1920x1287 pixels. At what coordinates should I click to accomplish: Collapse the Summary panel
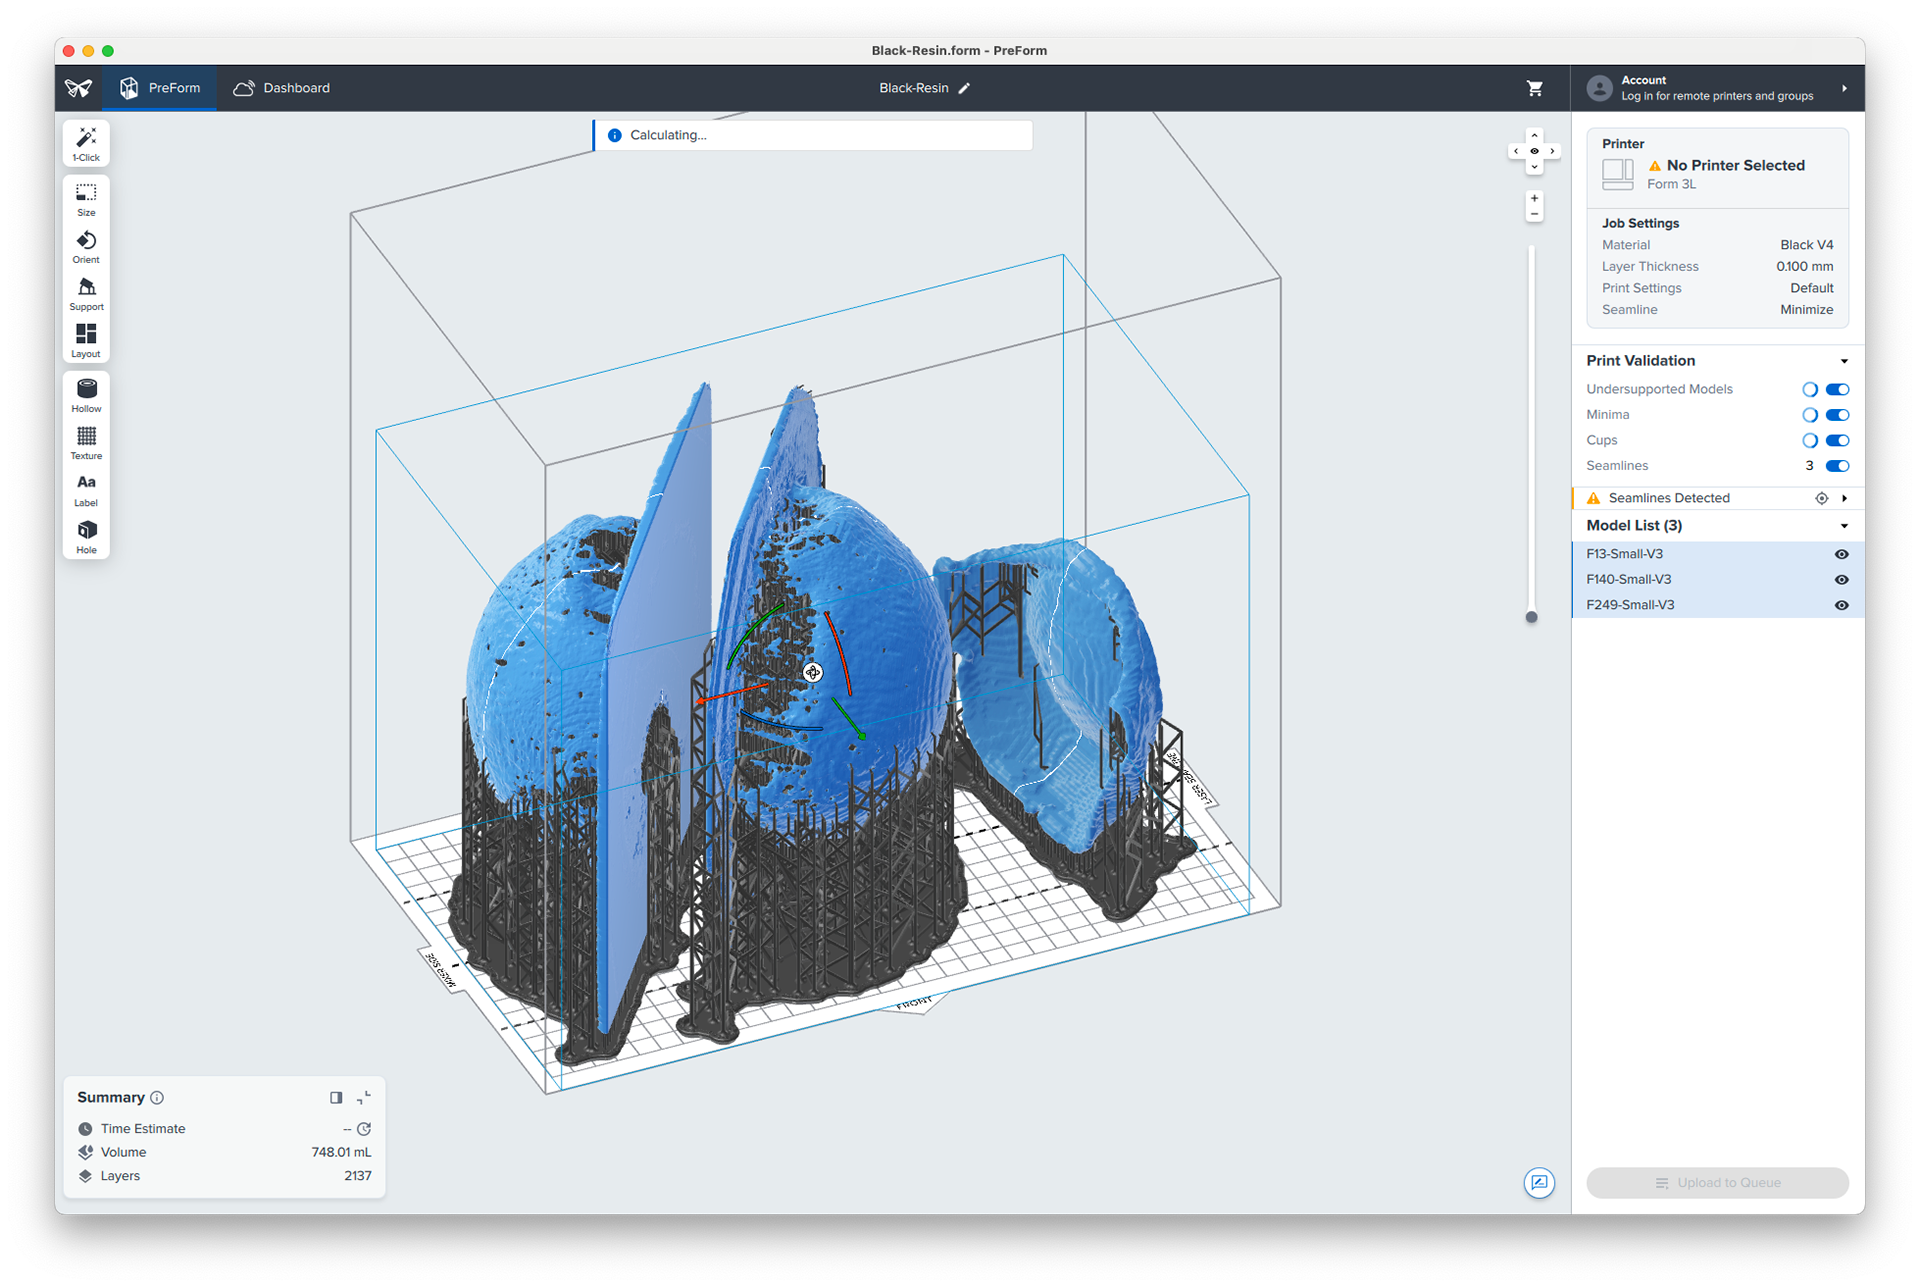(x=364, y=1098)
